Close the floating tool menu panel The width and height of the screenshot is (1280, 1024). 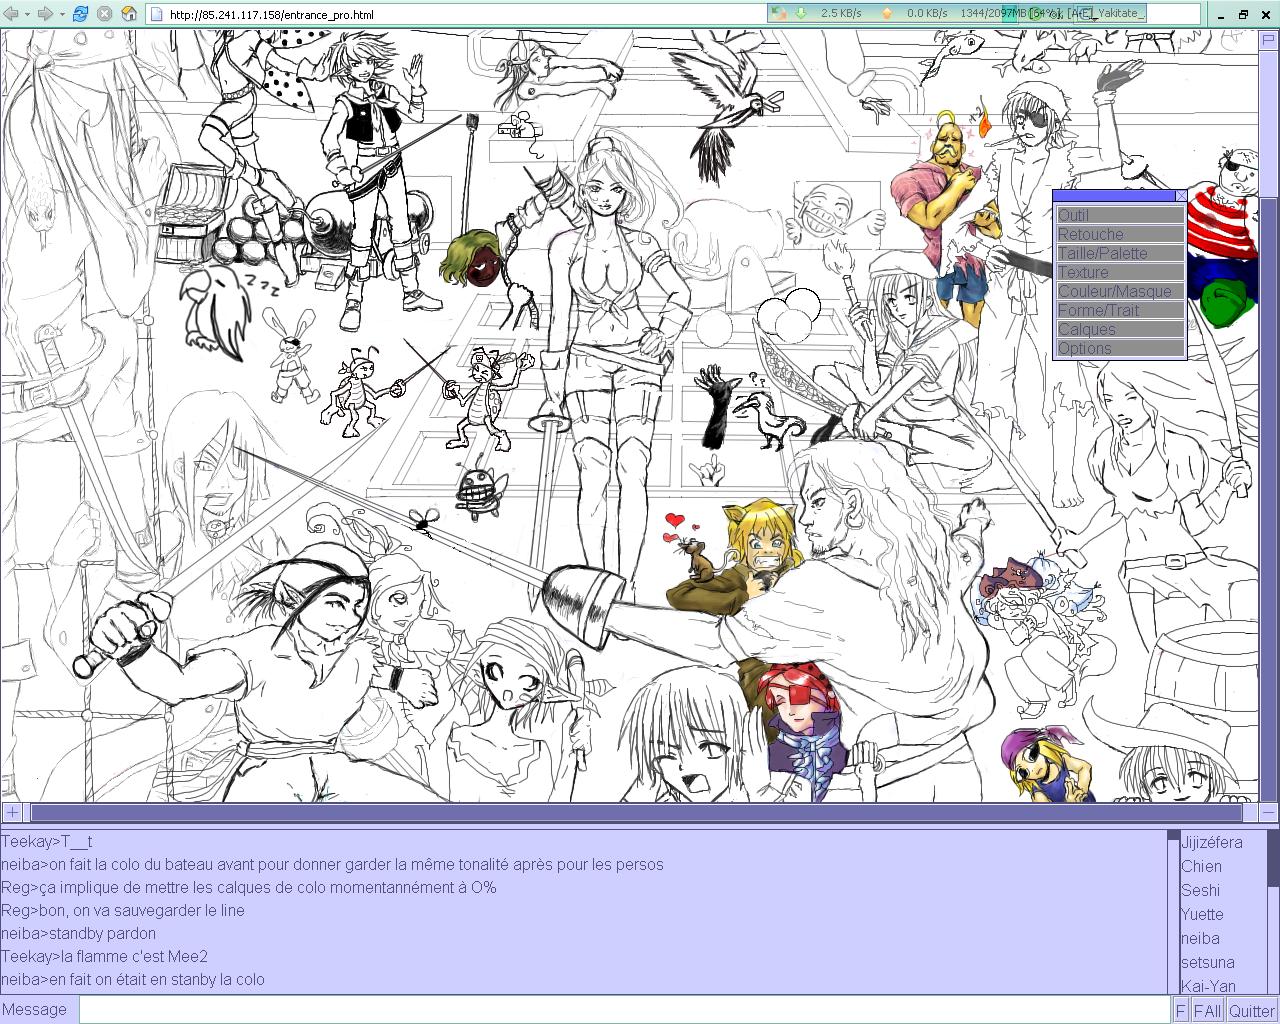pyautogui.click(x=1181, y=196)
